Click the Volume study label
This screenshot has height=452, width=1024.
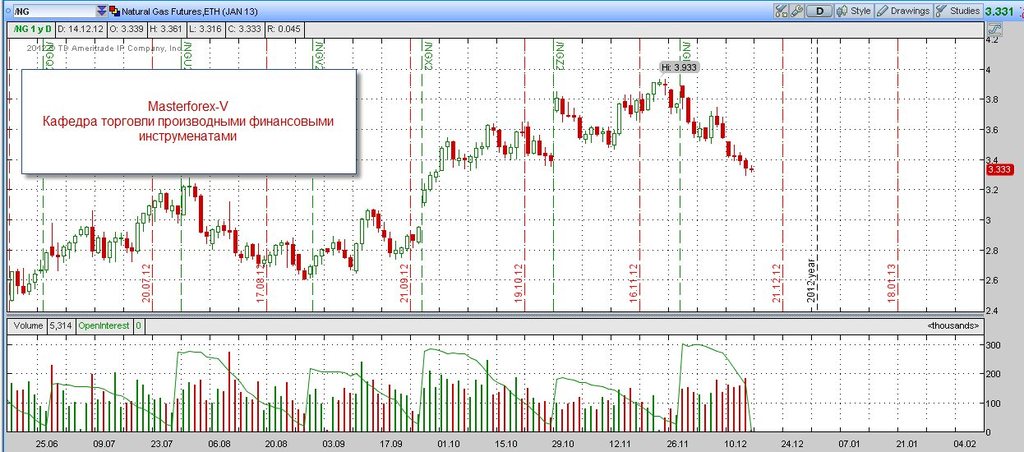coord(26,325)
